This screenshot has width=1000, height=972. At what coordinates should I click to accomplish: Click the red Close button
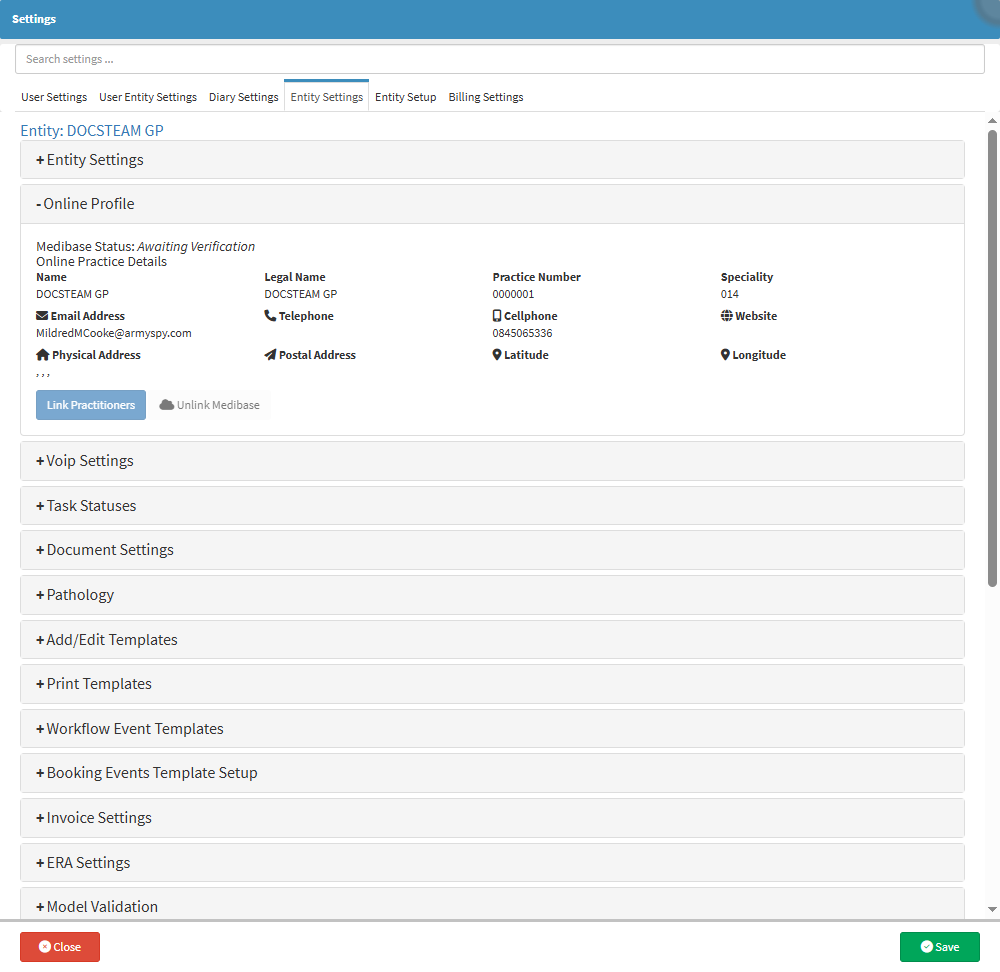(60, 947)
